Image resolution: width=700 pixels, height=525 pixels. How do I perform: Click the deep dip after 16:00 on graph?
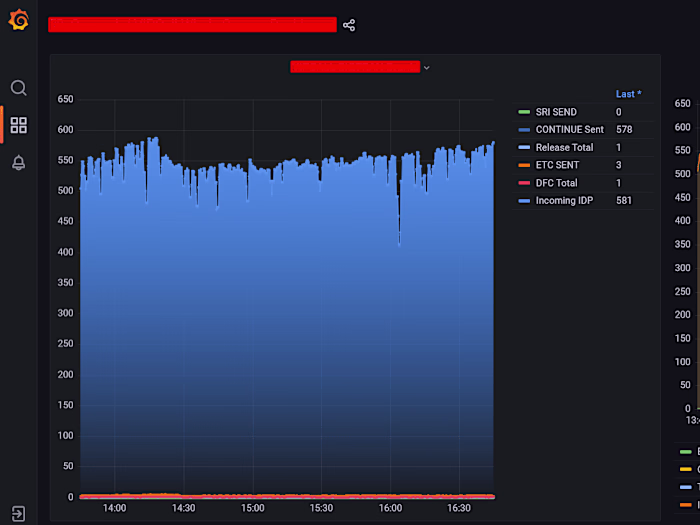399,243
